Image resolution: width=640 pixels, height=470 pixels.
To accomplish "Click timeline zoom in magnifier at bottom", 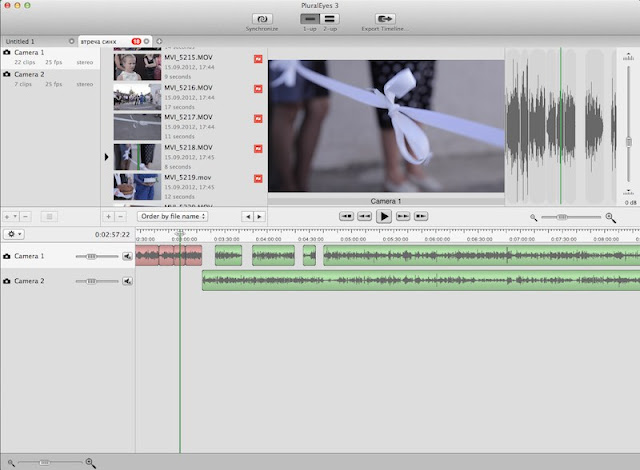I will tap(91, 463).
